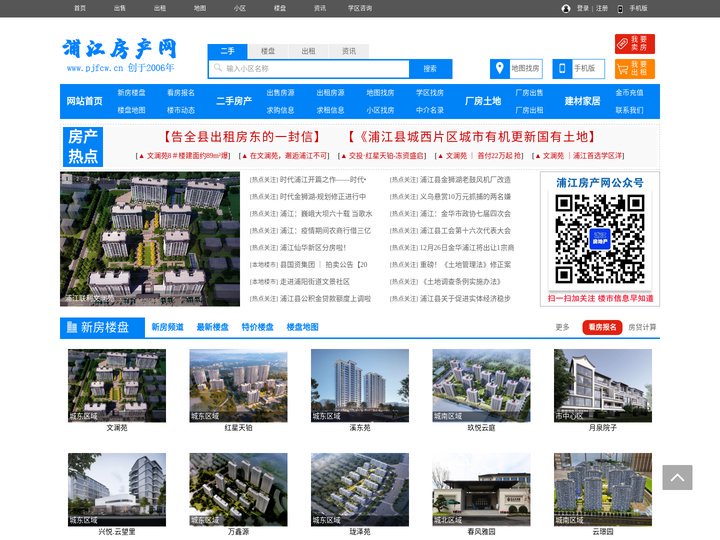Open headline 告全县出租房东的一封信
The image size is (720, 540).
[242, 136]
